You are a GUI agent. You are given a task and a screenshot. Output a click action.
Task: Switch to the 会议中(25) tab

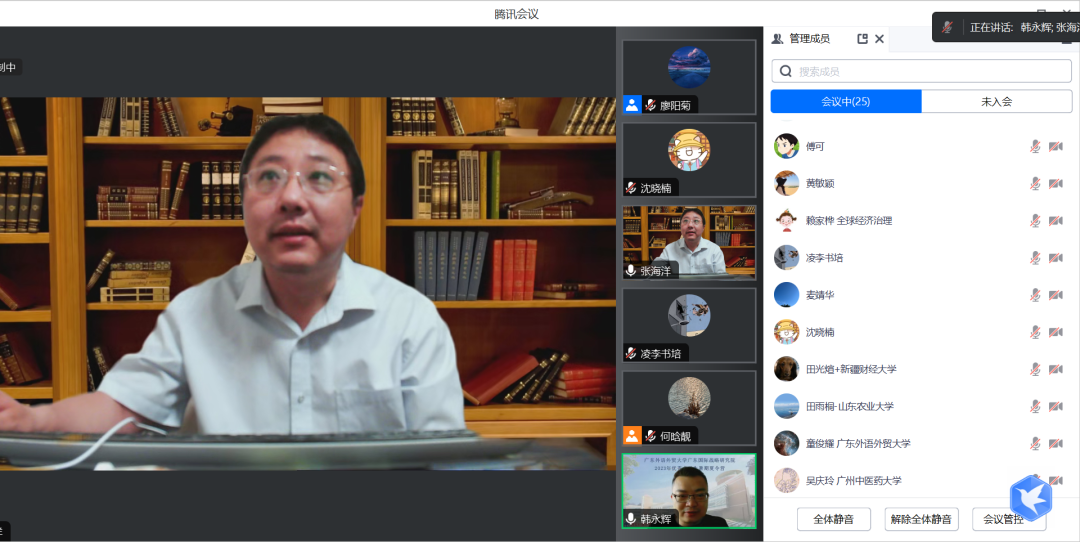(845, 102)
